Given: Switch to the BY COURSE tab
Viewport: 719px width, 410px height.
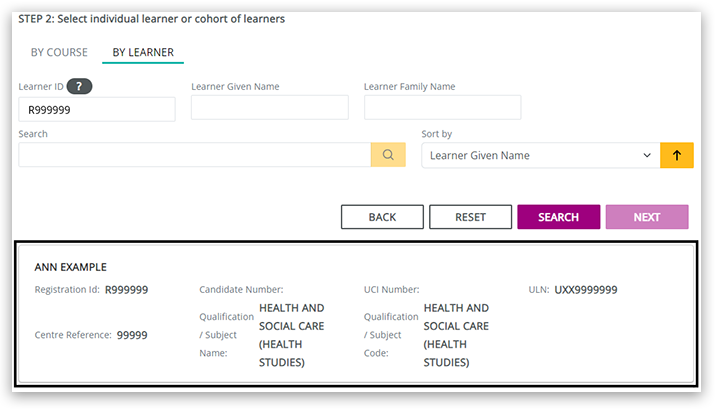Looking at the screenshot, I should click(x=59, y=52).
